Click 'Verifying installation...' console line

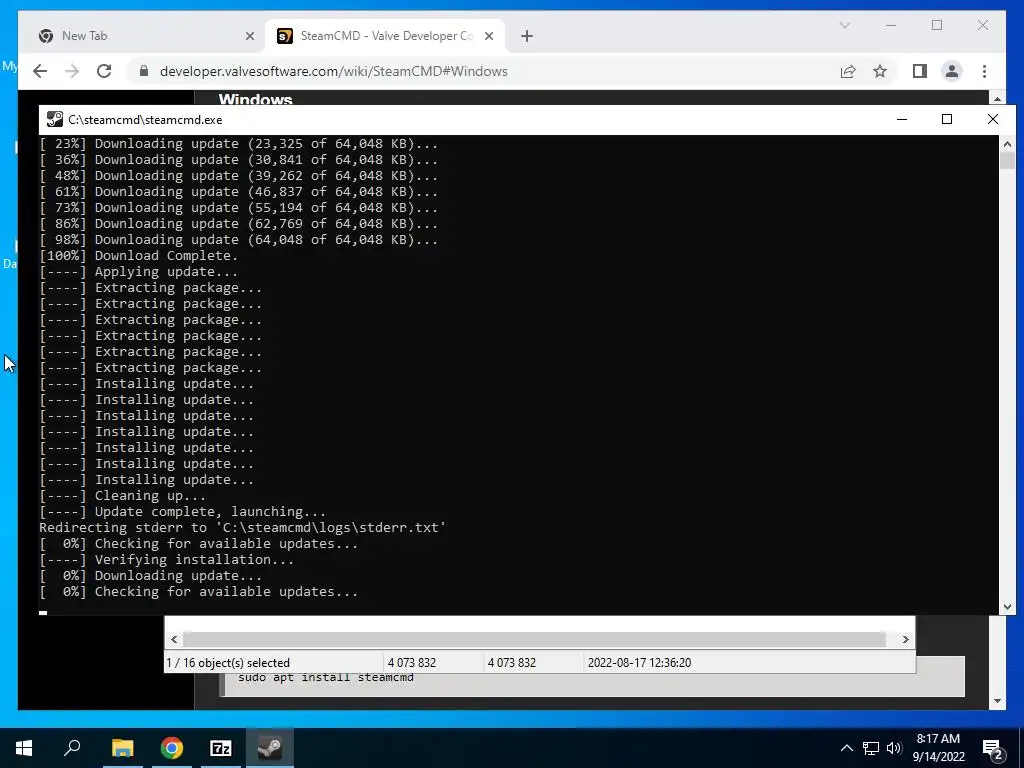click(167, 560)
